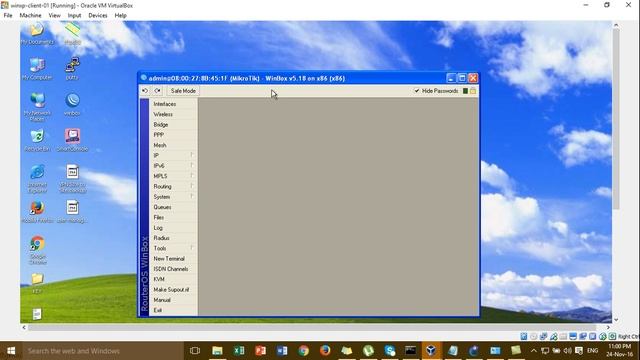Image resolution: width=640 pixels, height=360 pixels.
Task: Click the WinBox redo arrow icon
Action: pyautogui.click(x=158, y=91)
